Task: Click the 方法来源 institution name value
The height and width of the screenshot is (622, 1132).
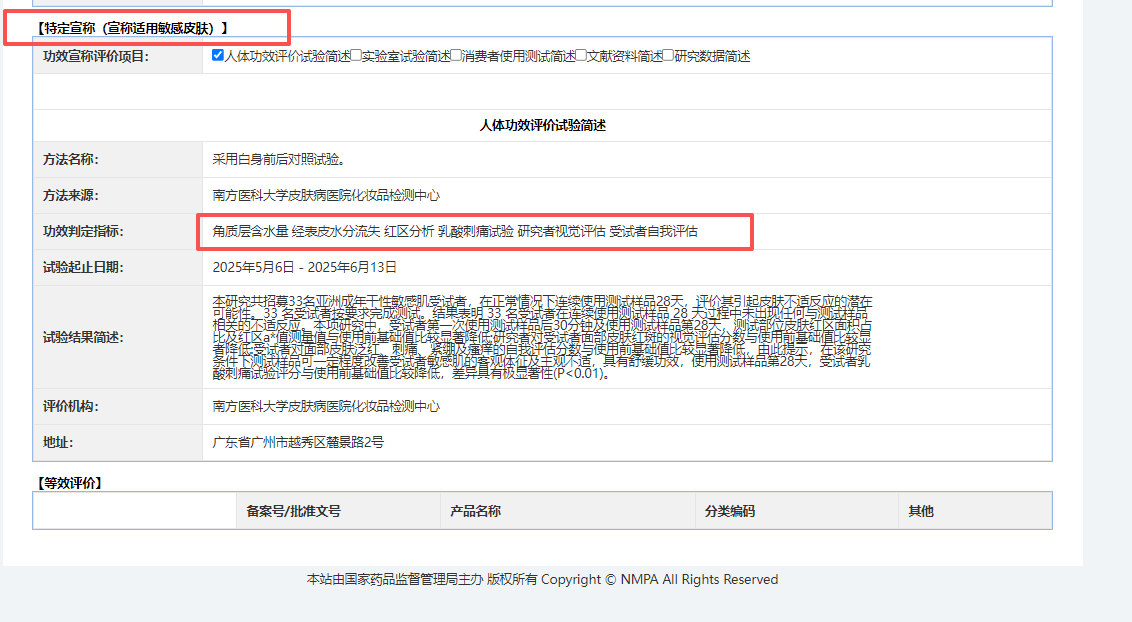Action: 326,195
